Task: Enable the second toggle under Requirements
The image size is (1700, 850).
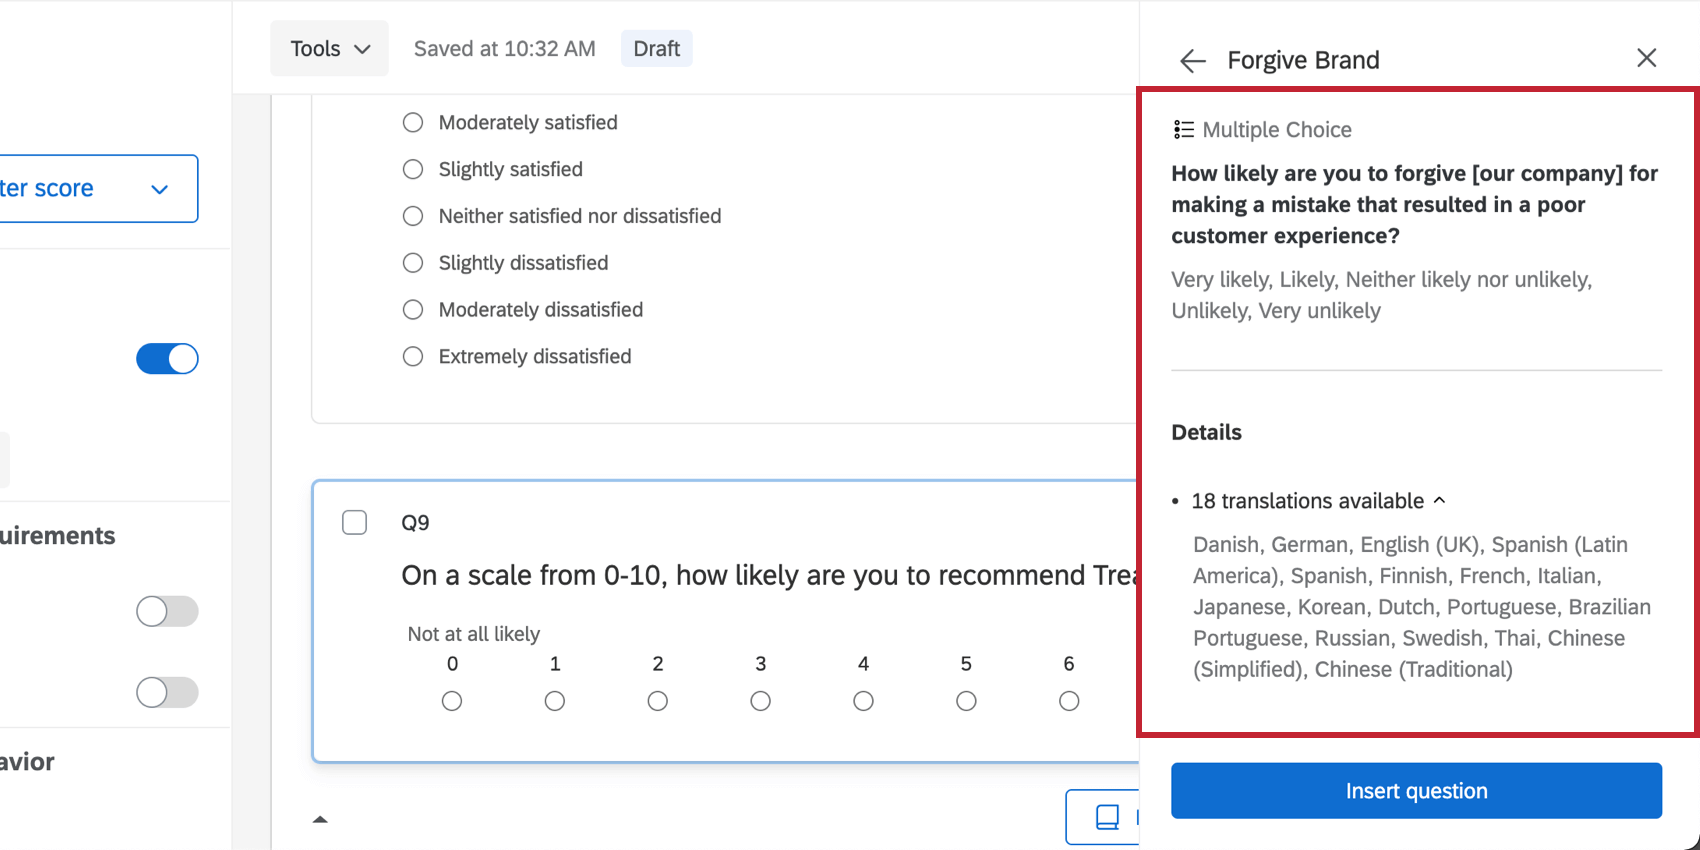Action: coord(167,692)
